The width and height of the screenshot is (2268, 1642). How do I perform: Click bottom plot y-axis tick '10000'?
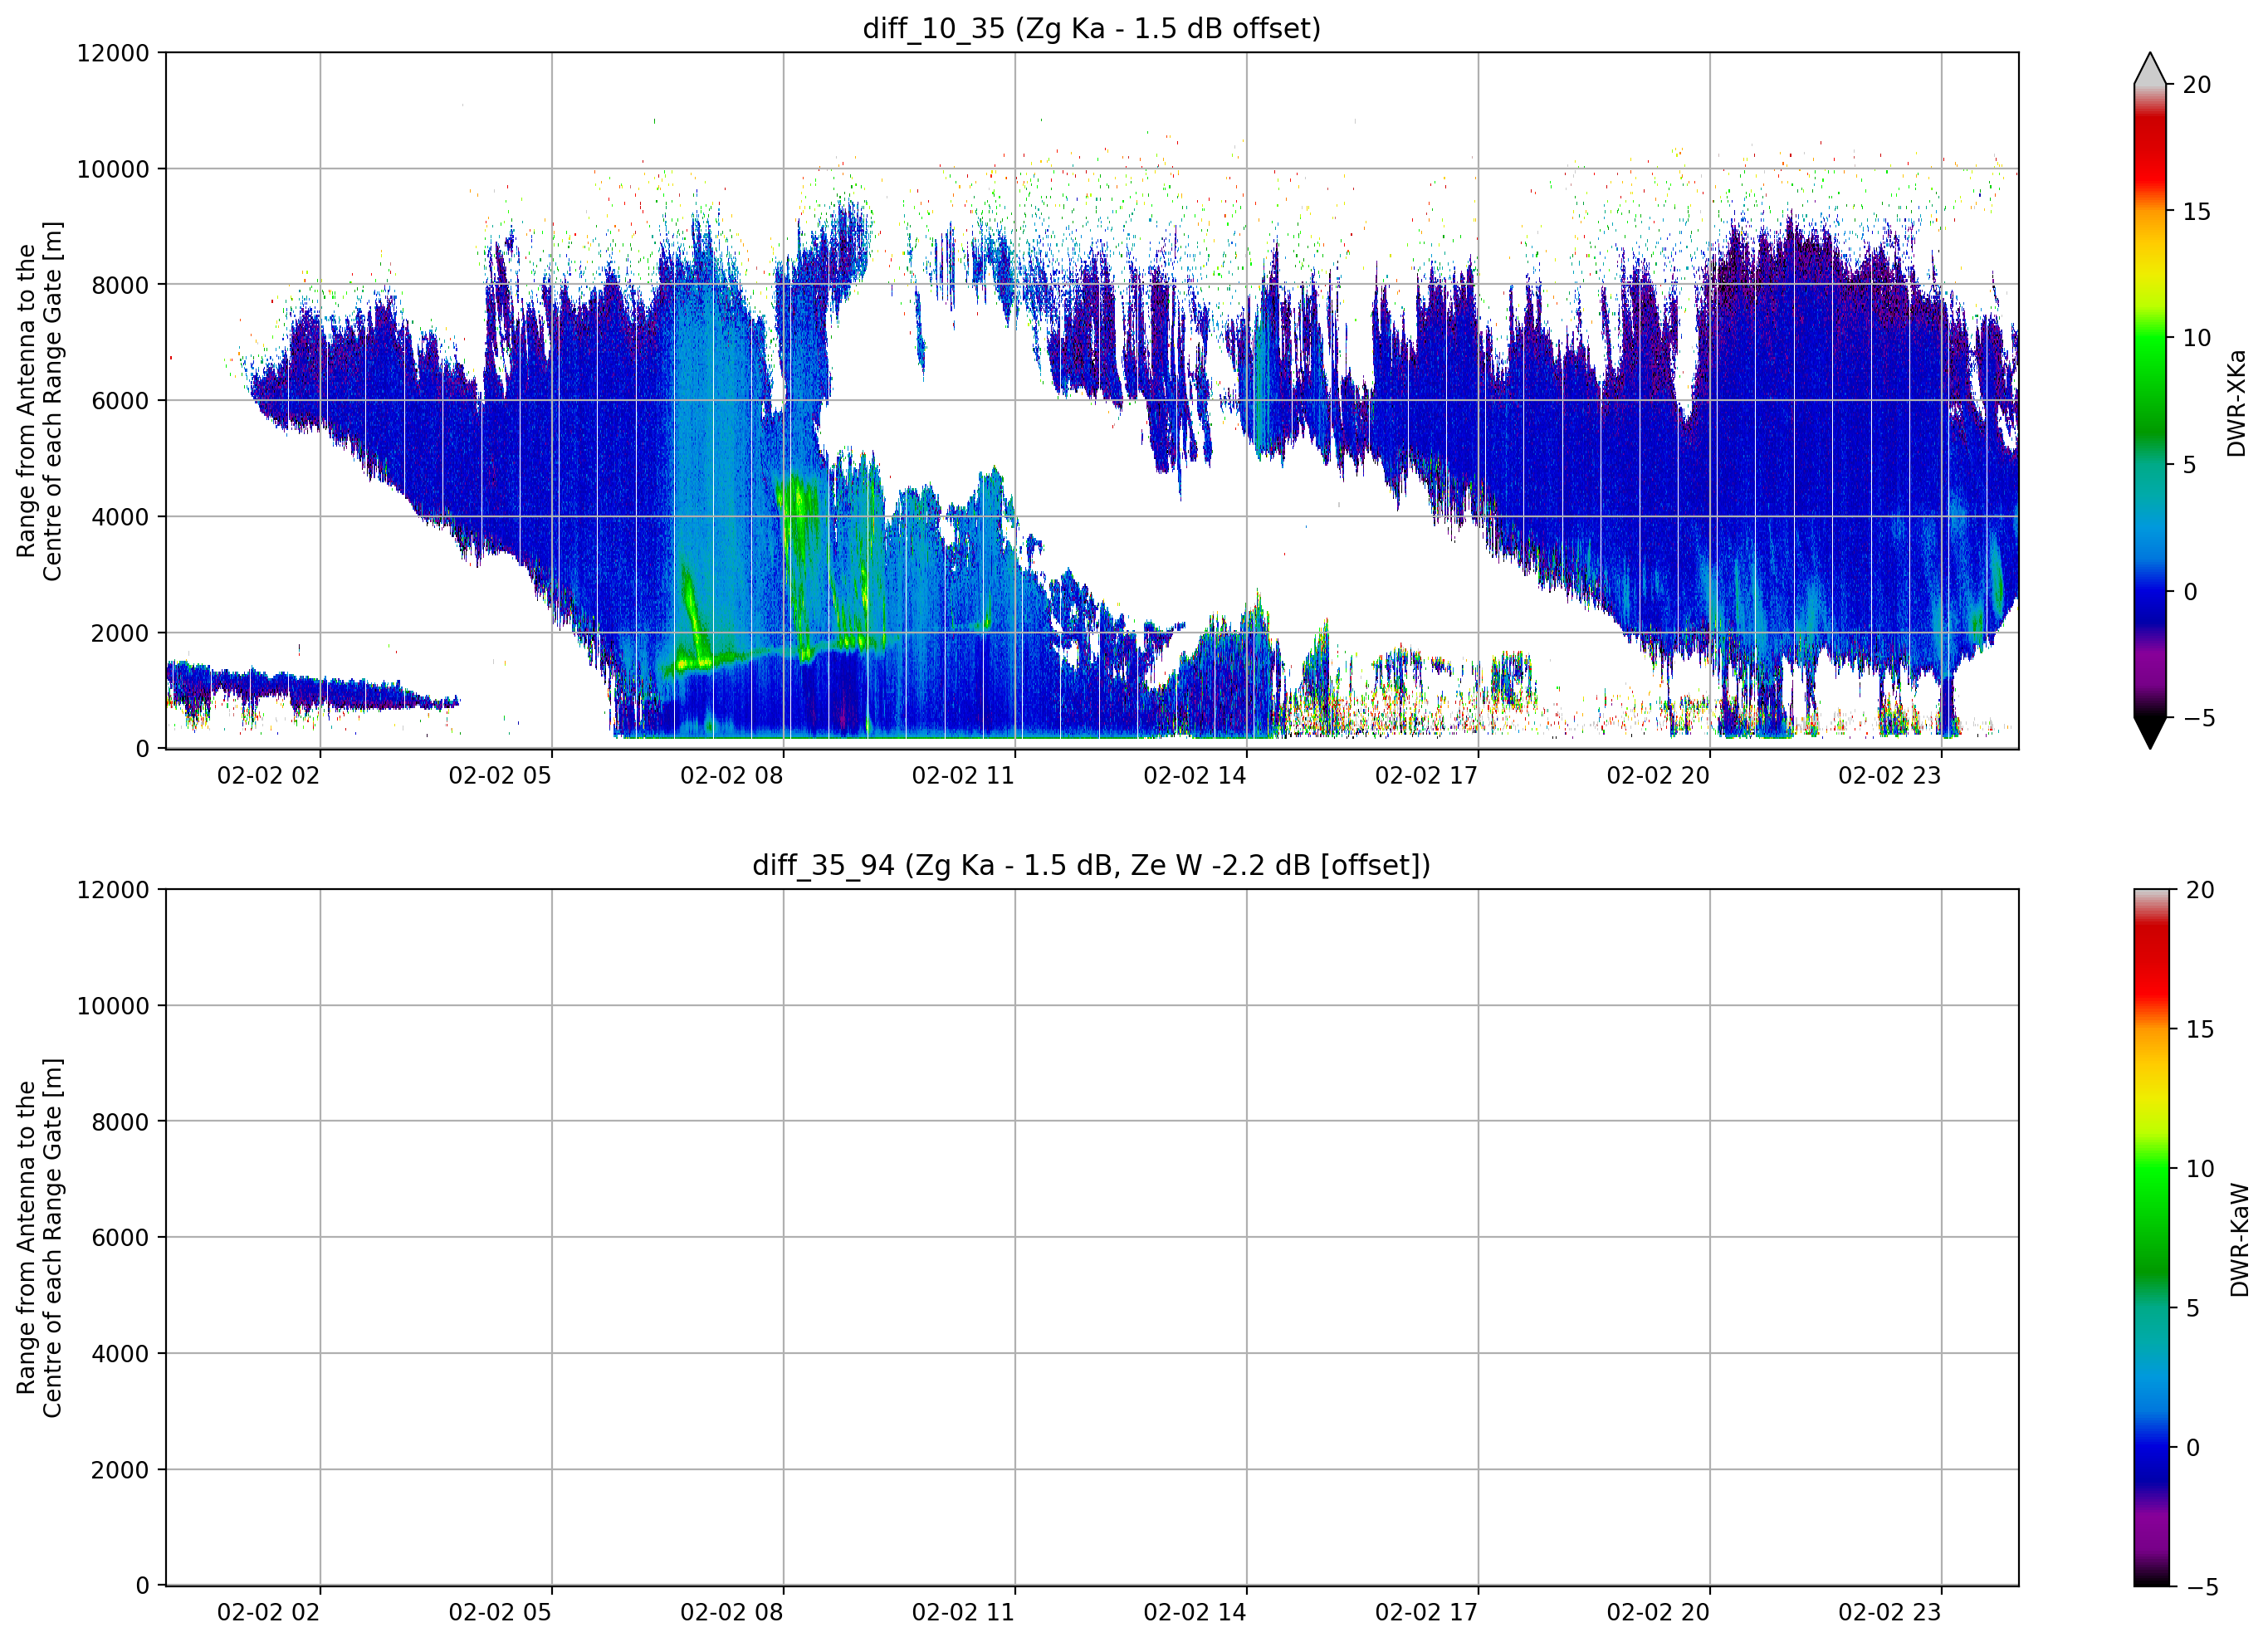(113, 1006)
